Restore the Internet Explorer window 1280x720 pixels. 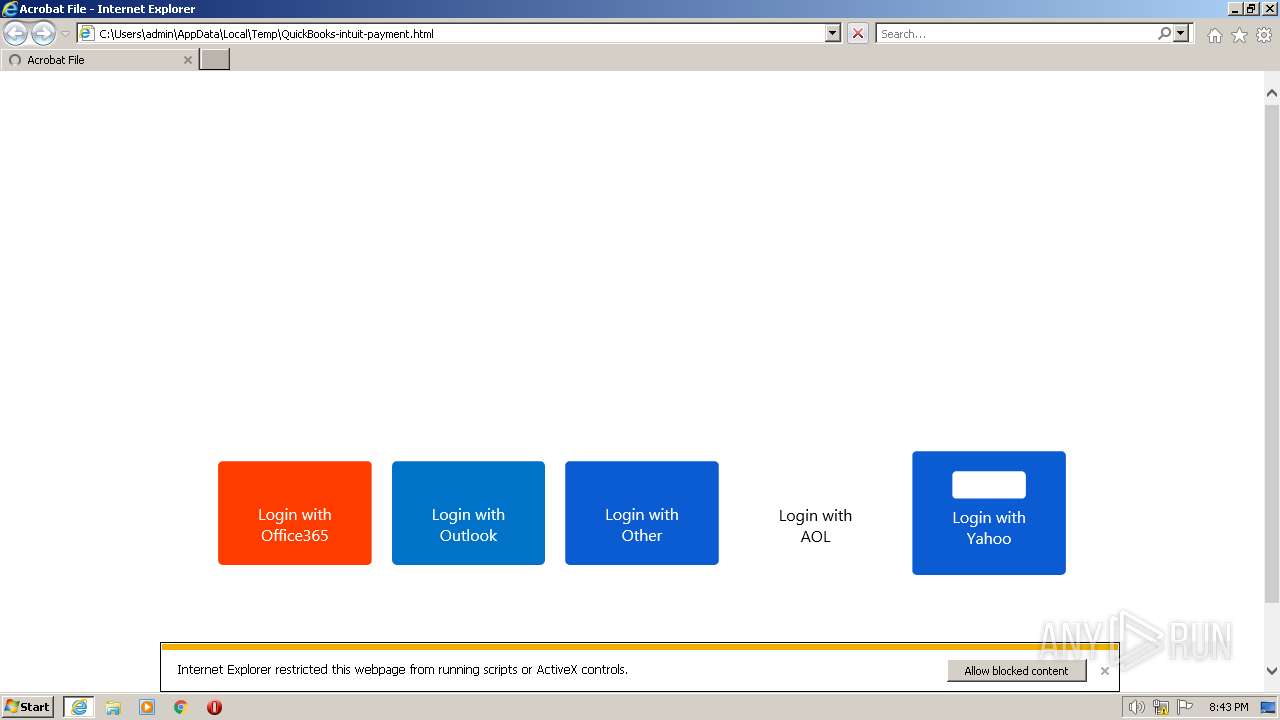[1251, 9]
